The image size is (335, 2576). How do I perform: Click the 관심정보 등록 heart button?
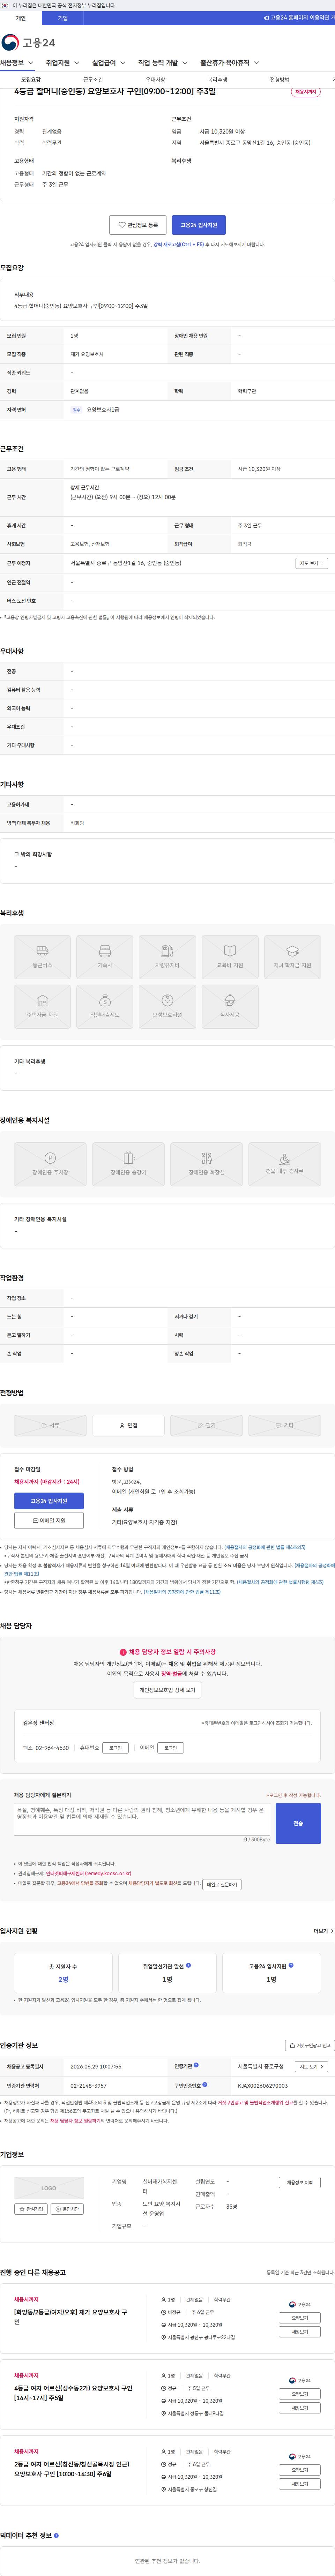[x=138, y=225]
